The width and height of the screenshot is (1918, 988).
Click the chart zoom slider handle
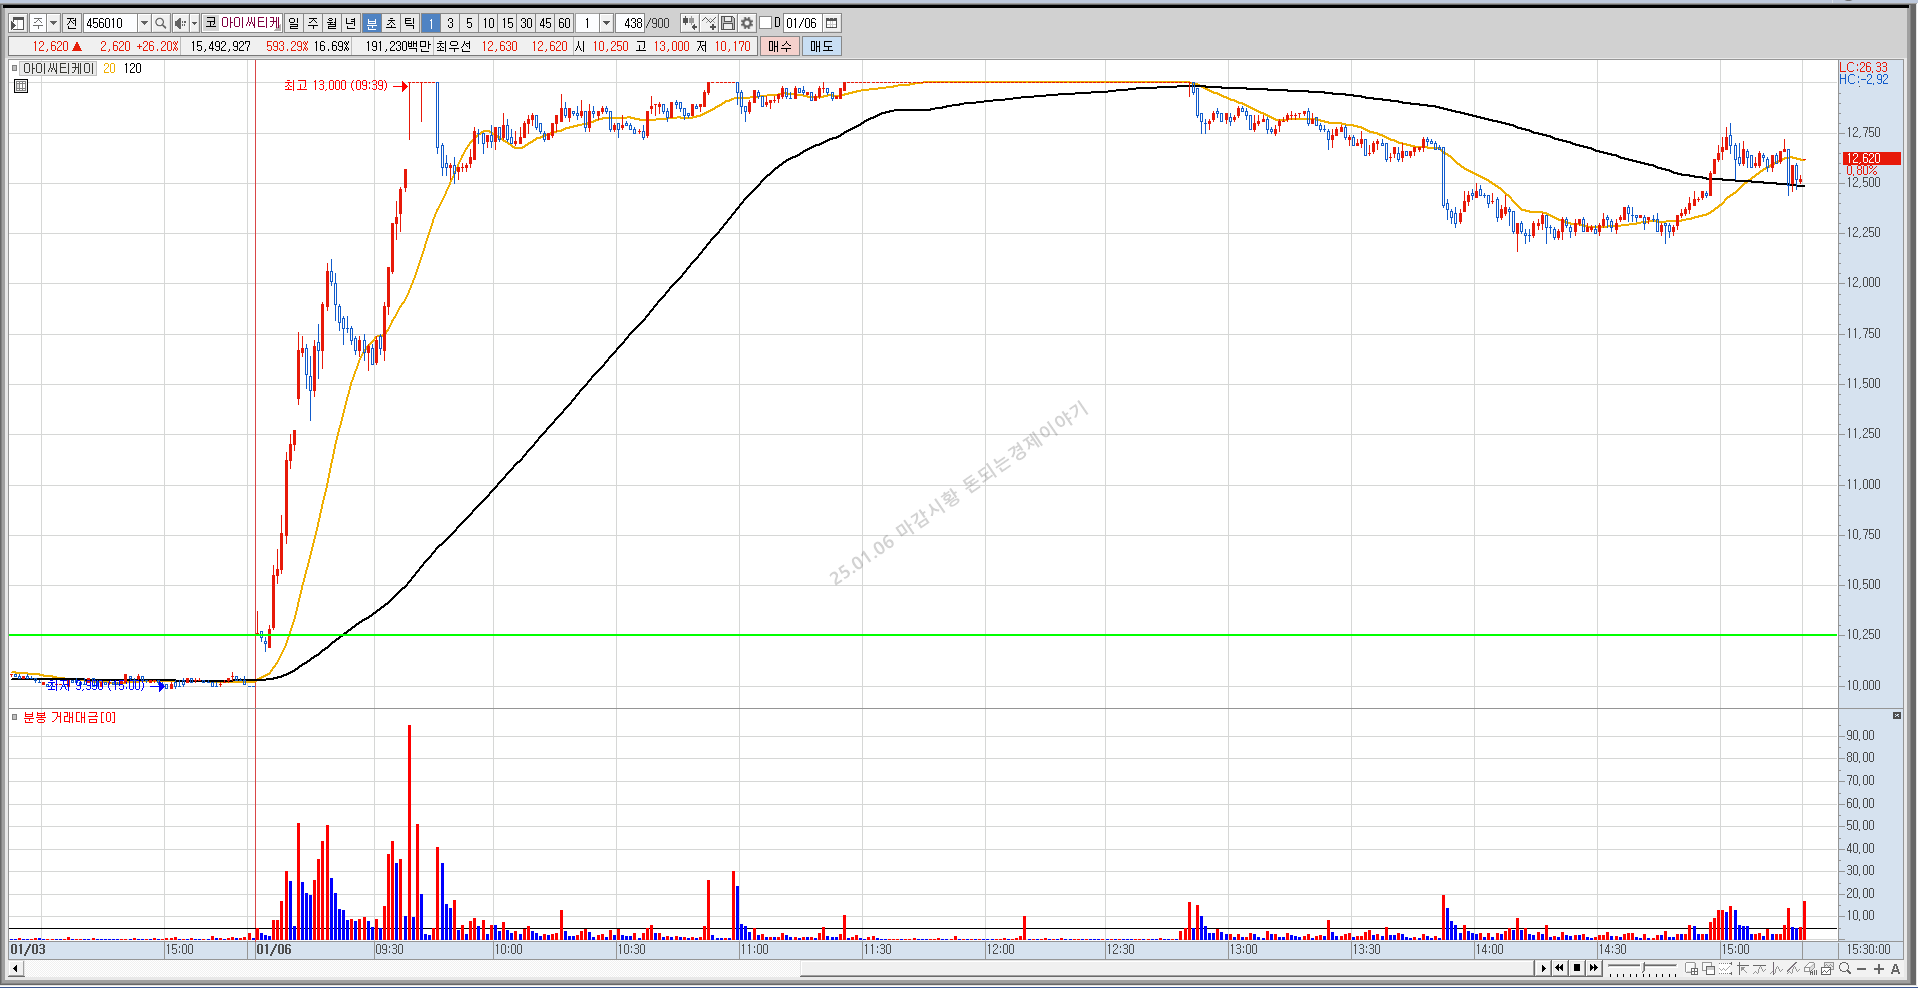[x=1643, y=967]
